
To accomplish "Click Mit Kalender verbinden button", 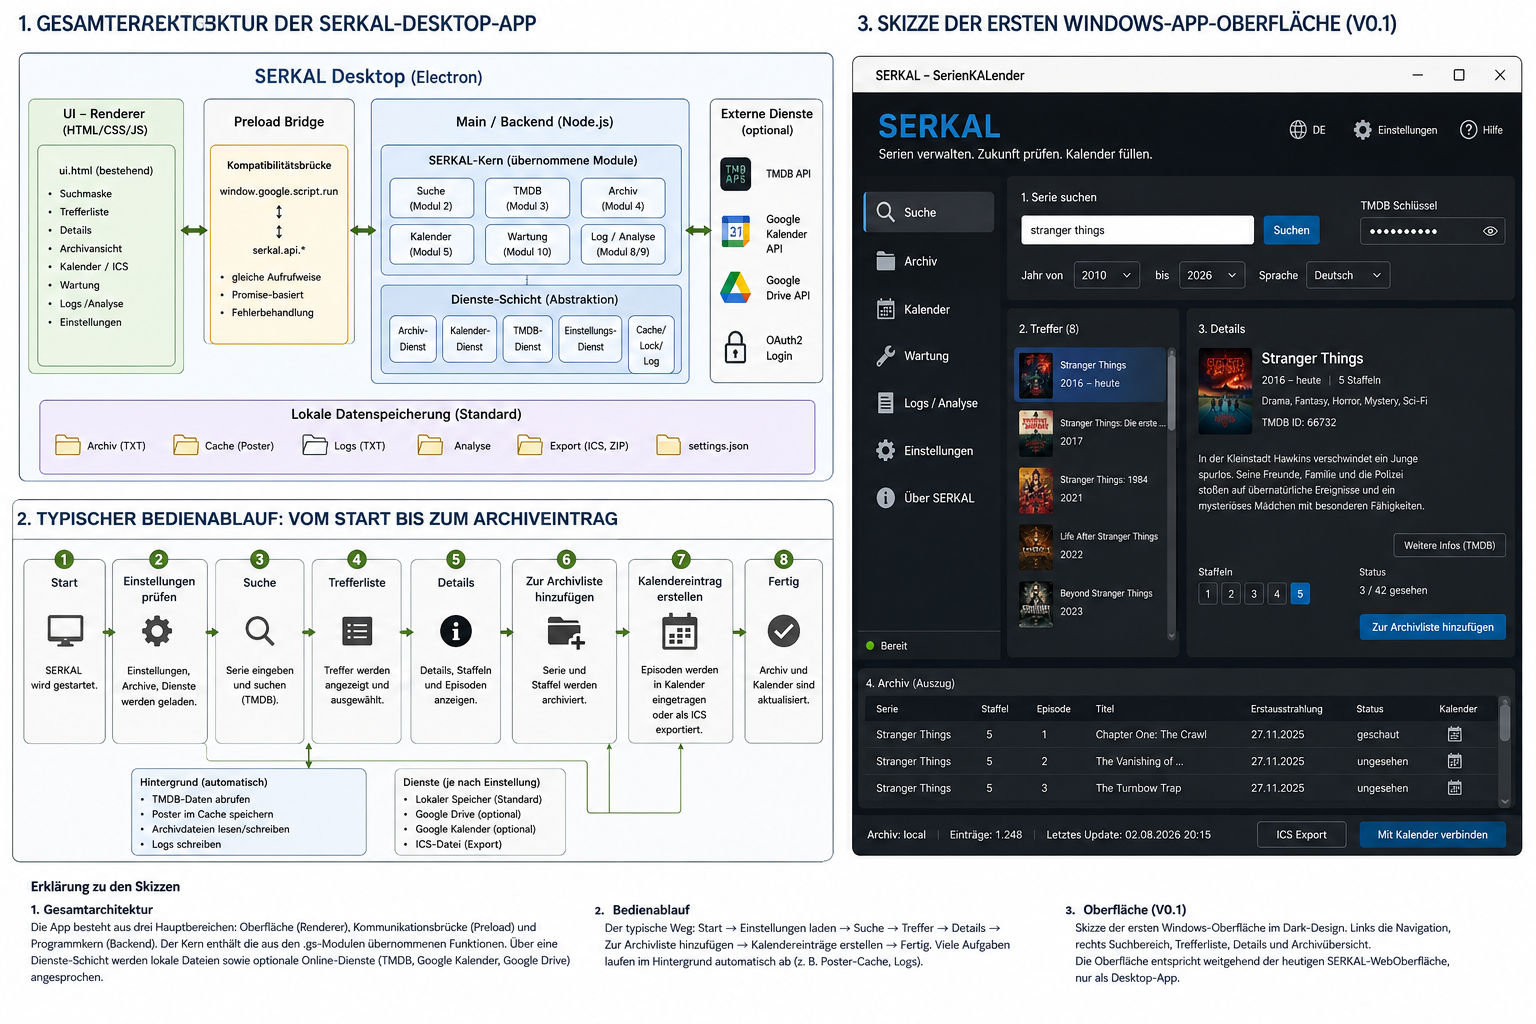I will [x=1432, y=834].
